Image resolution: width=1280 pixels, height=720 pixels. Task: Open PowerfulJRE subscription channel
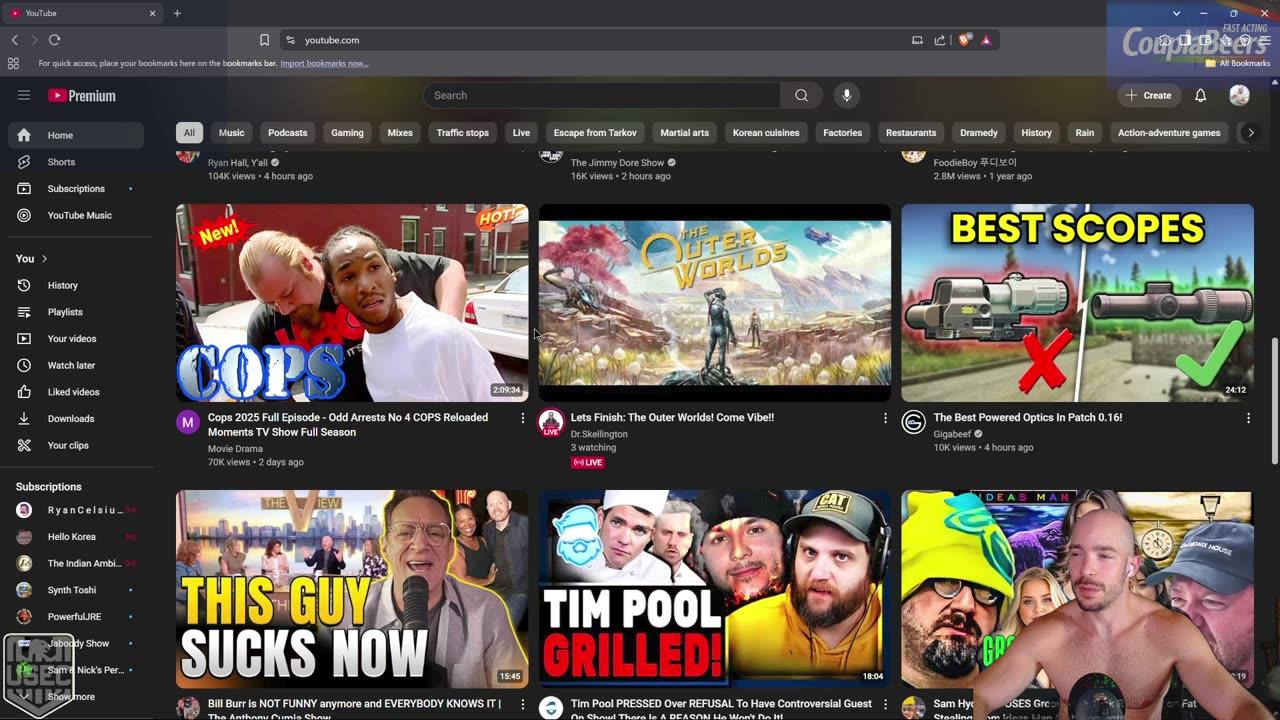click(x=76, y=617)
